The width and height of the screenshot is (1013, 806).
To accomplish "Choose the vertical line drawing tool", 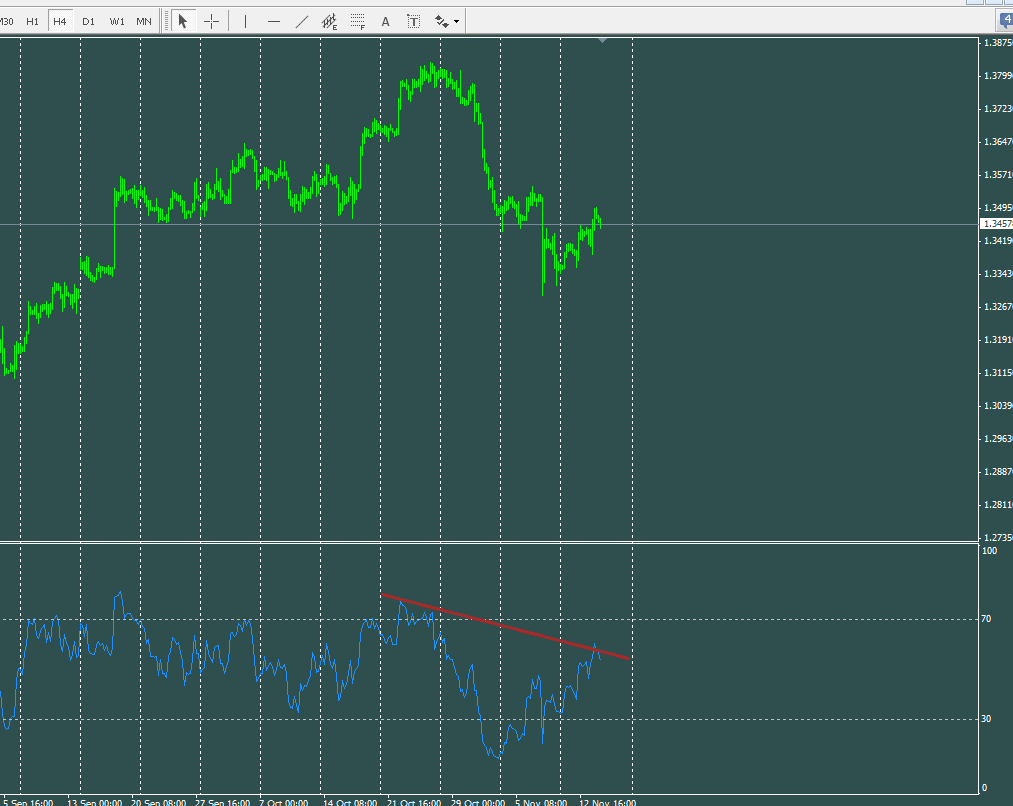I will [x=245, y=21].
